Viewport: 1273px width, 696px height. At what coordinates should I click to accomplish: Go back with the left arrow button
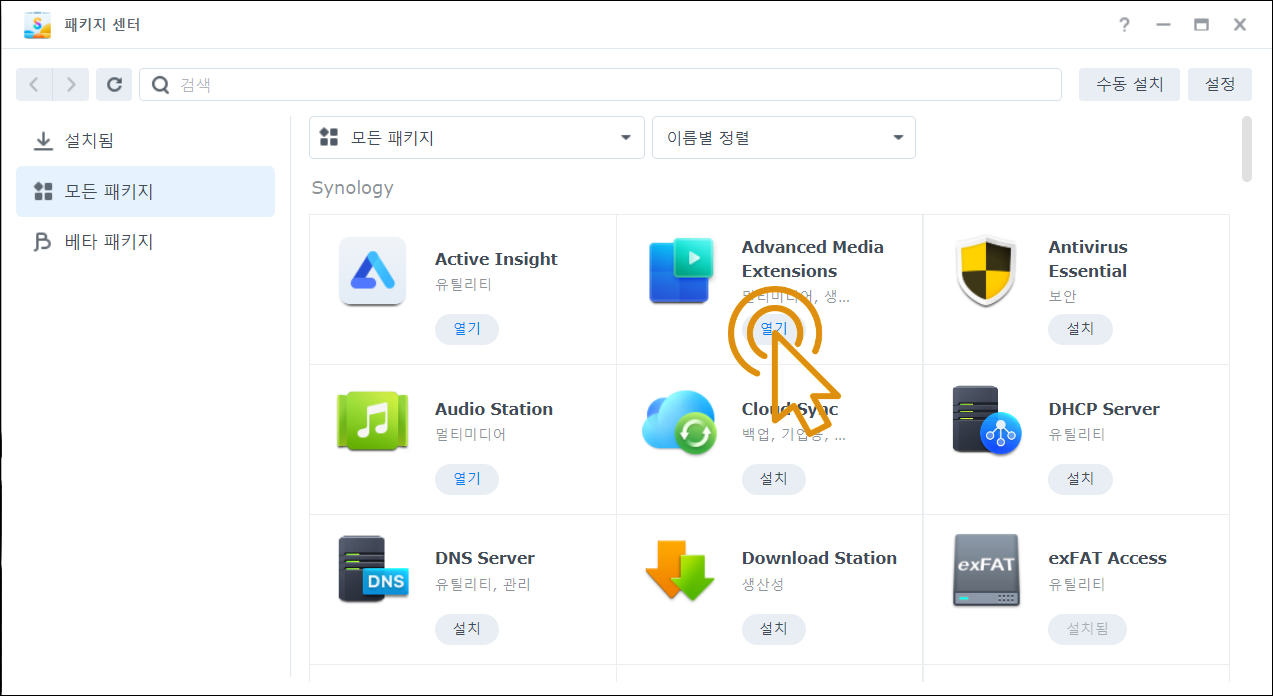tap(34, 85)
